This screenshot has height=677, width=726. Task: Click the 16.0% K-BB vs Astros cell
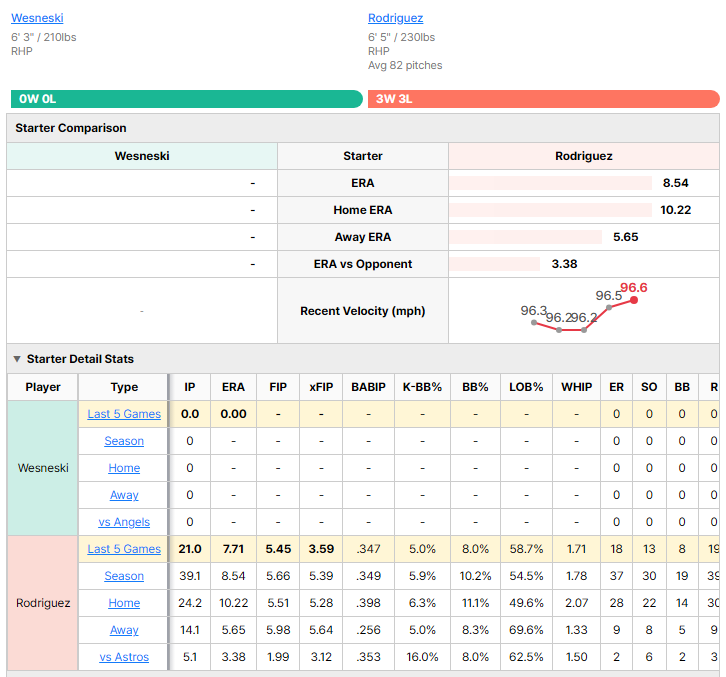[422, 657]
